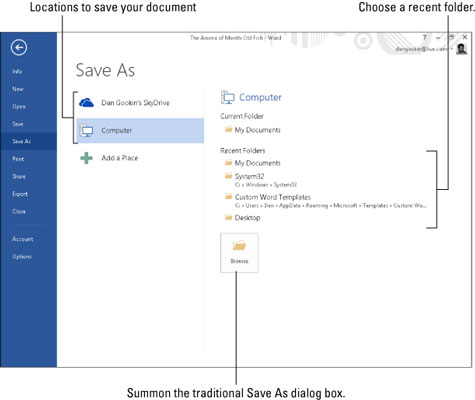Select My Documents under Recent Folders
This screenshot has height=400, width=475.
point(253,163)
